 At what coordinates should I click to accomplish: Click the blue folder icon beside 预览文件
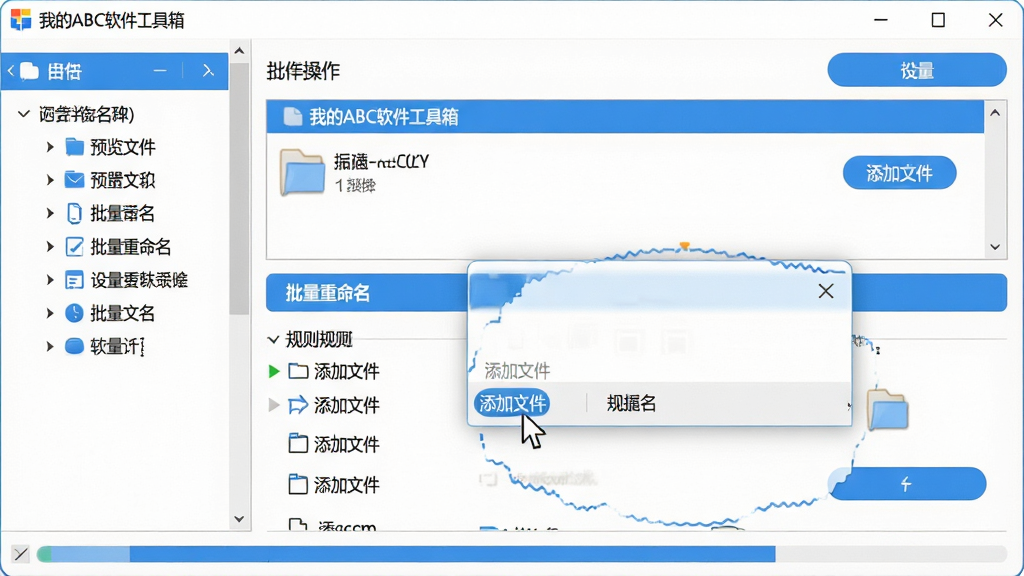point(74,147)
